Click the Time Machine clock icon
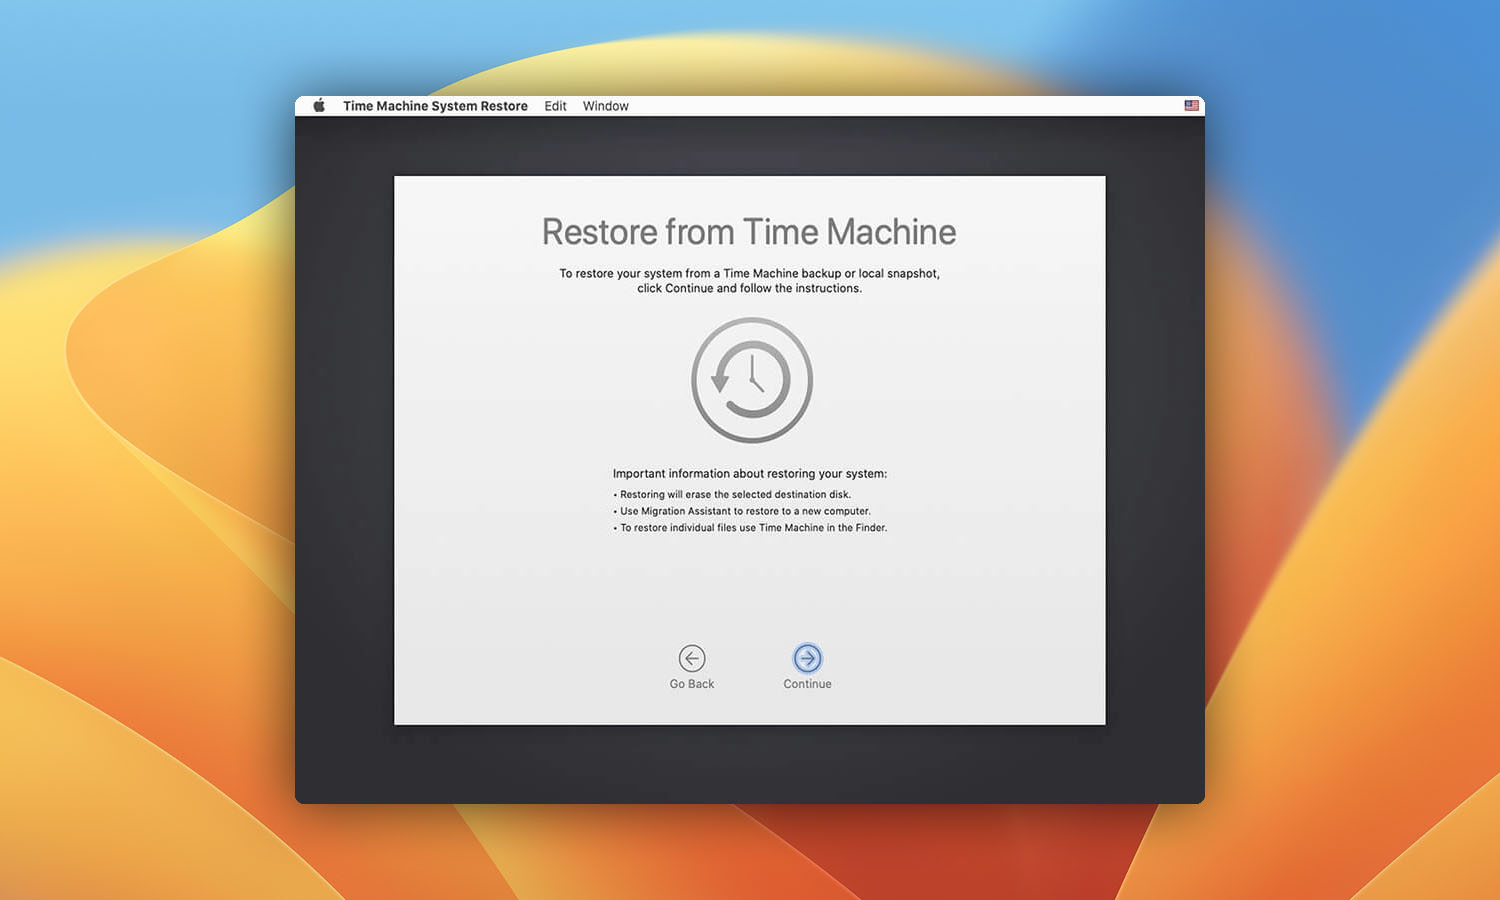The width and height of the screenshot is (1500, 900). click(x=752, y=380)
